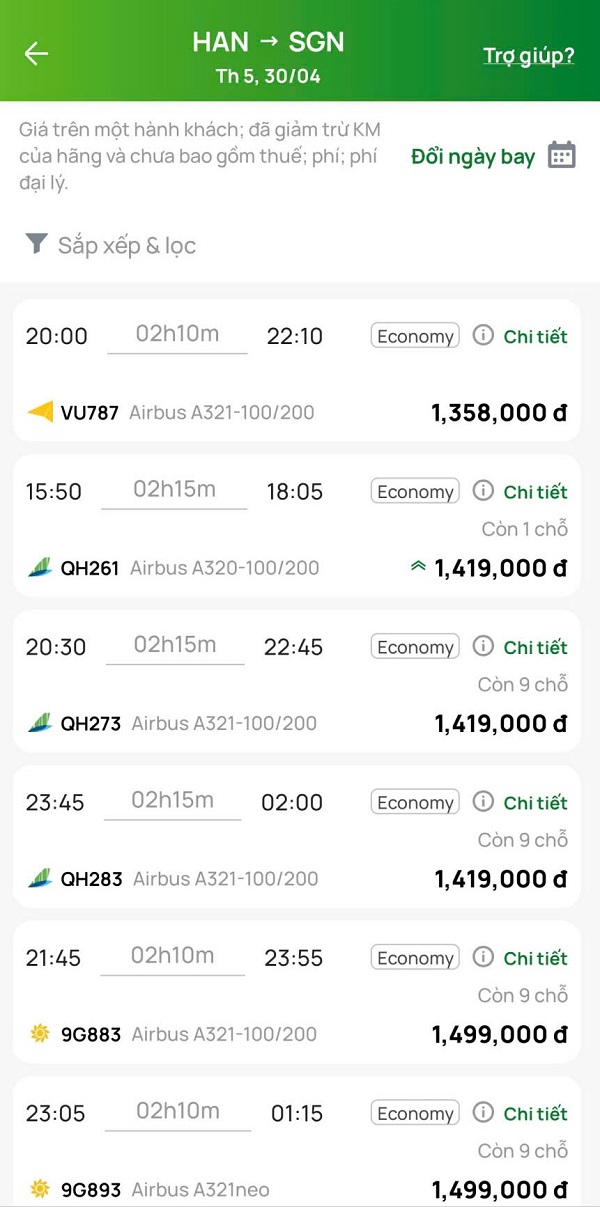Tap the Bamboo Airways logo on QH283
This screenshot has height=1207, width=600.
pos(40,878)
